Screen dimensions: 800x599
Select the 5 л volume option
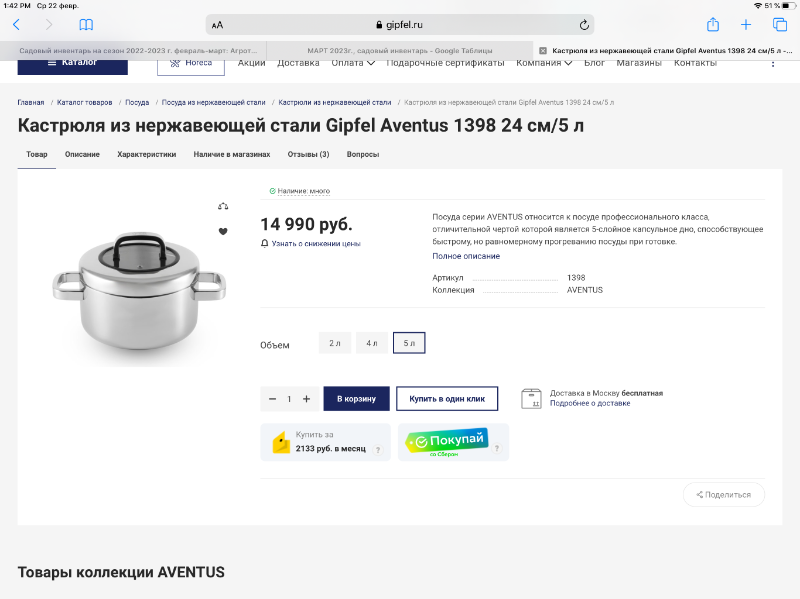(409, 343)
